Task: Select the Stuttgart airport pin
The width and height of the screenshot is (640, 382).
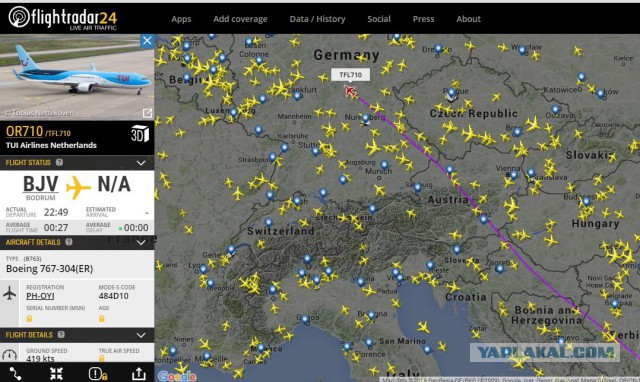Action: coord(315,151)
